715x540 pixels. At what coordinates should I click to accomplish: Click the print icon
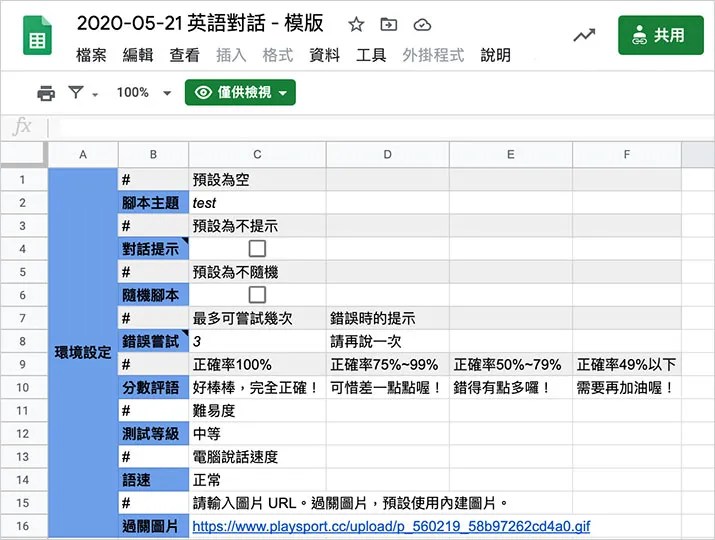[46, 93]
